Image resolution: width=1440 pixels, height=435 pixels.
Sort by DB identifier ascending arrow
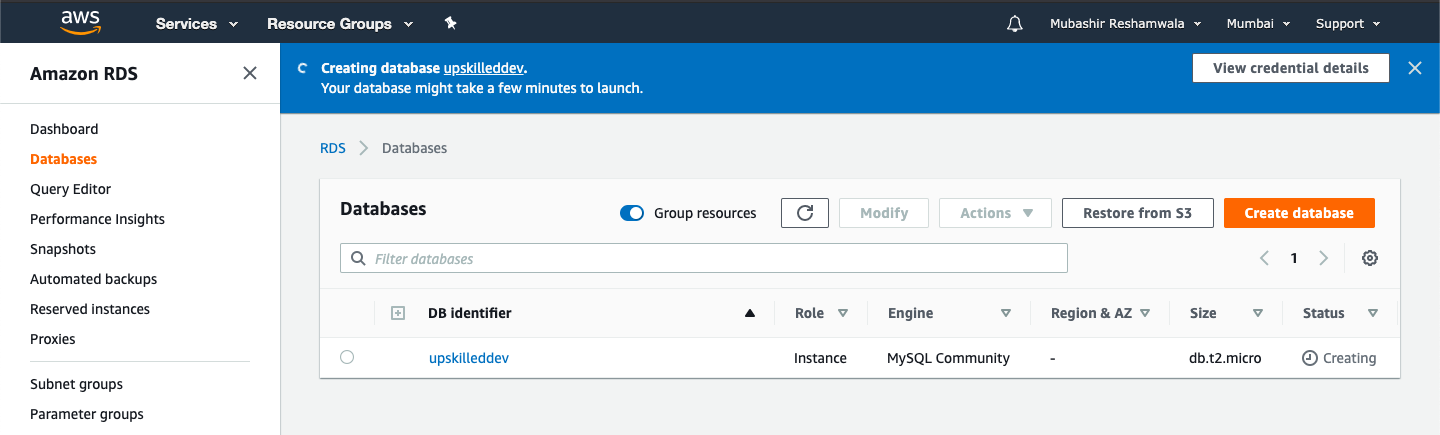pos(750,313)
